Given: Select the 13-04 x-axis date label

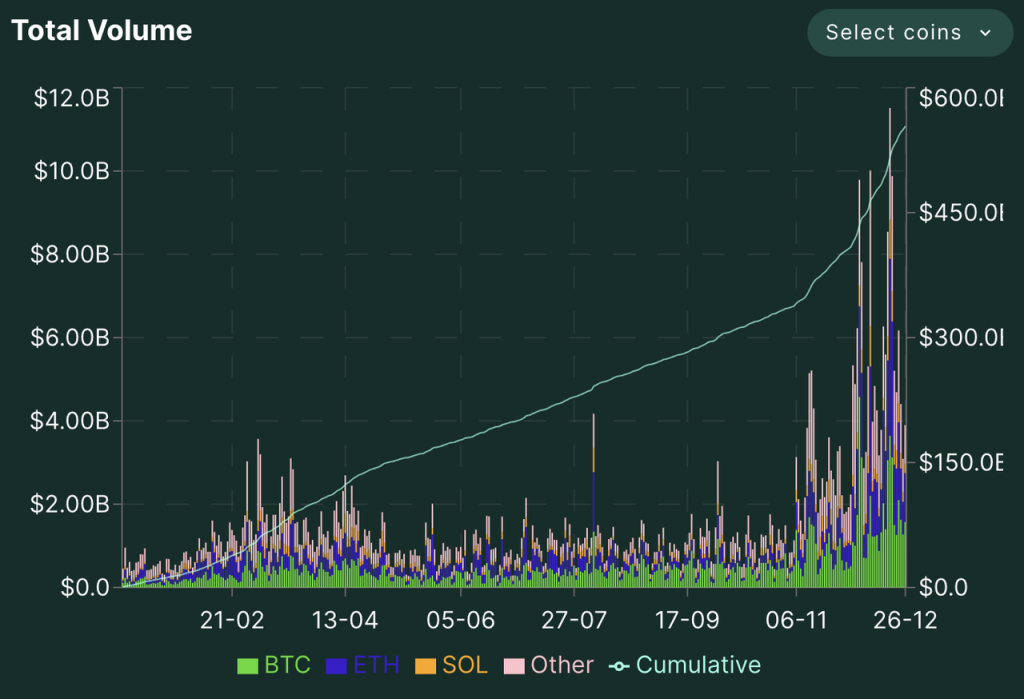Looking at the screenshot, I should tap(345, 620).
